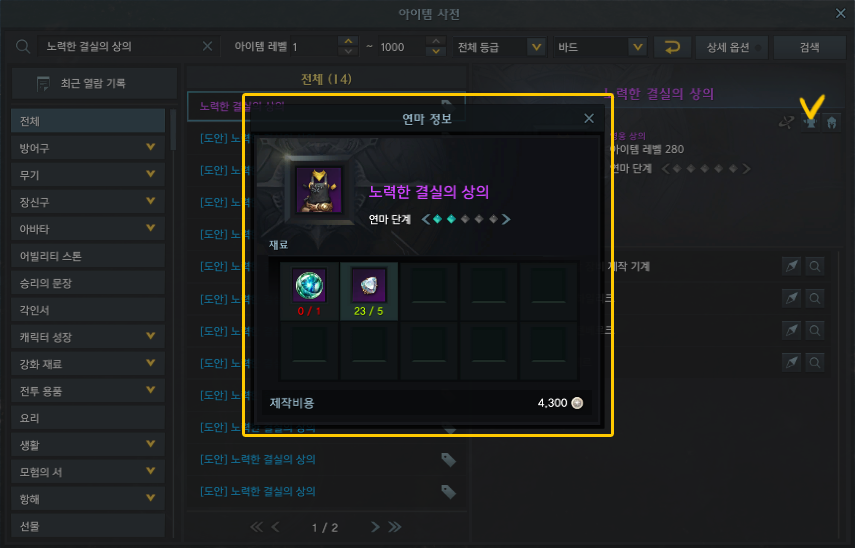Click the reset filters arrow button

point(672,47)
